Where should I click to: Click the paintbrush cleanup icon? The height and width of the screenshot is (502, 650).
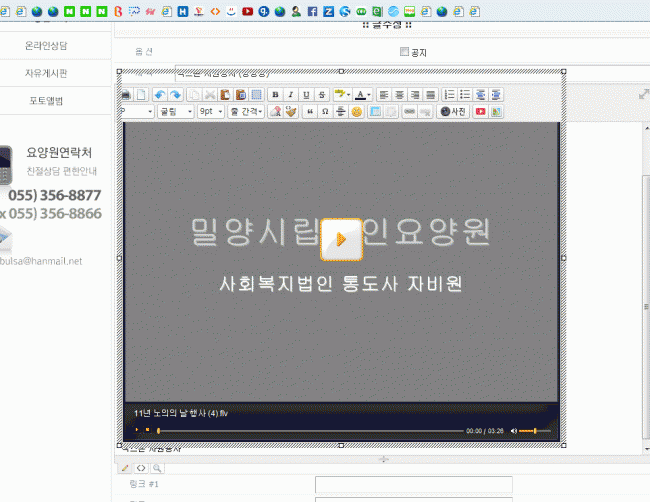click(291, 112)
